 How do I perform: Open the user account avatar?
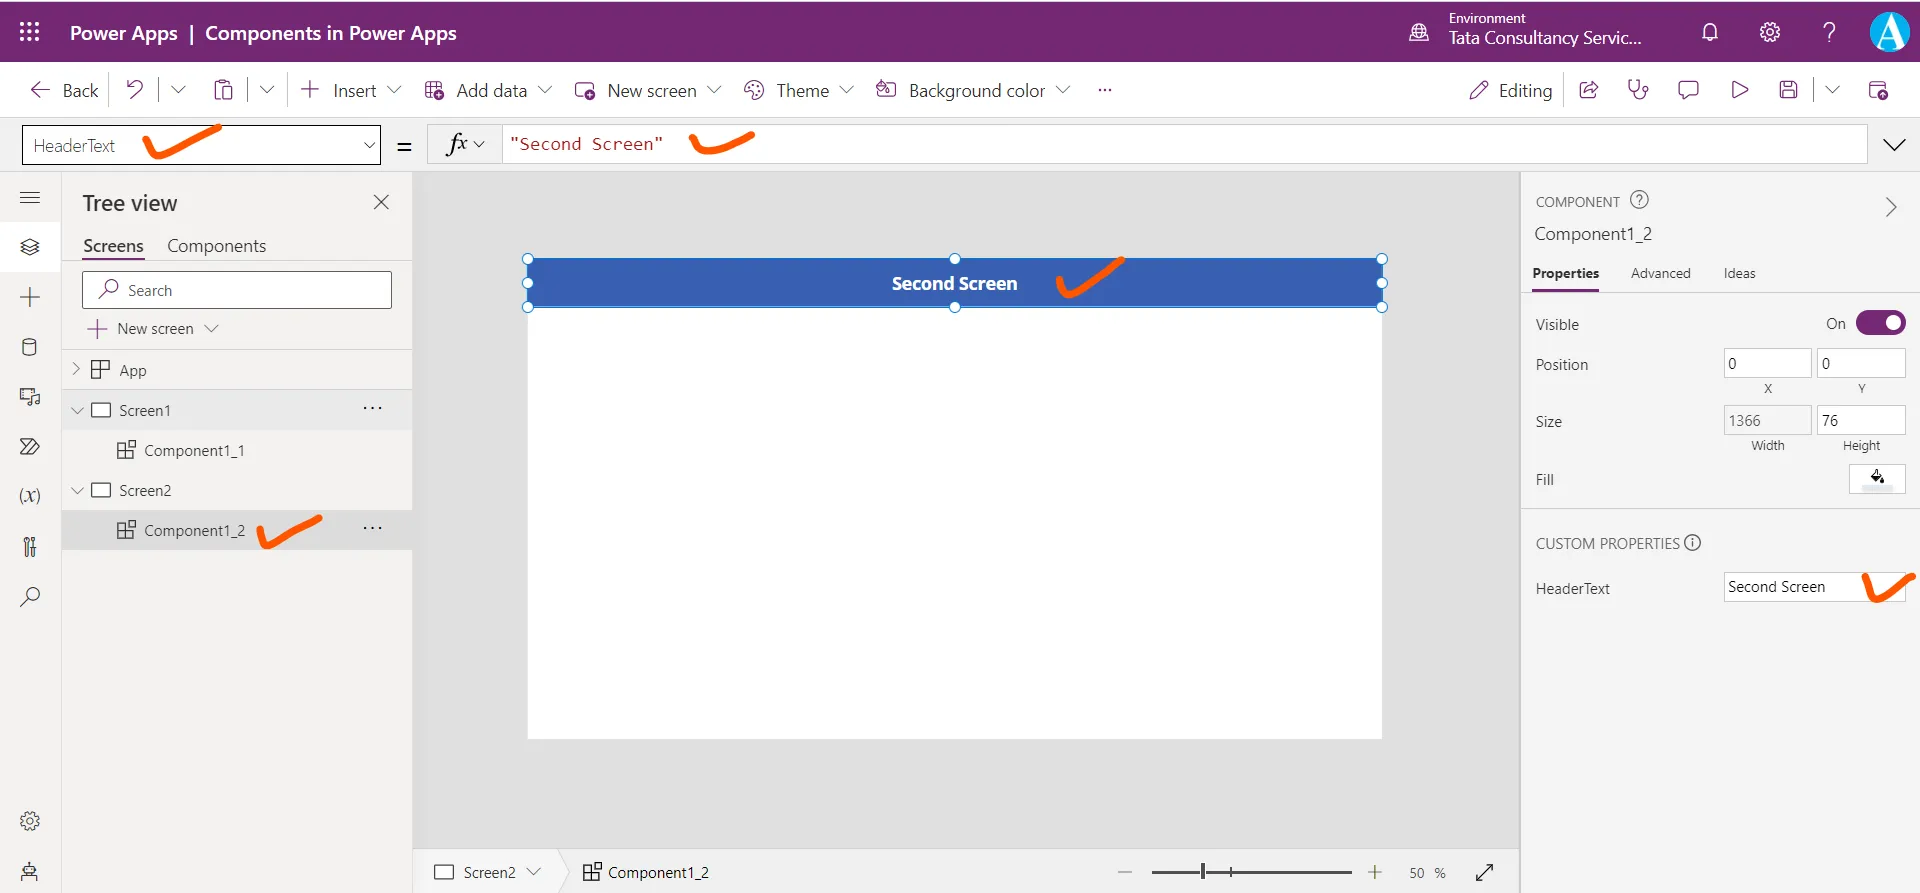point(1889,32)
